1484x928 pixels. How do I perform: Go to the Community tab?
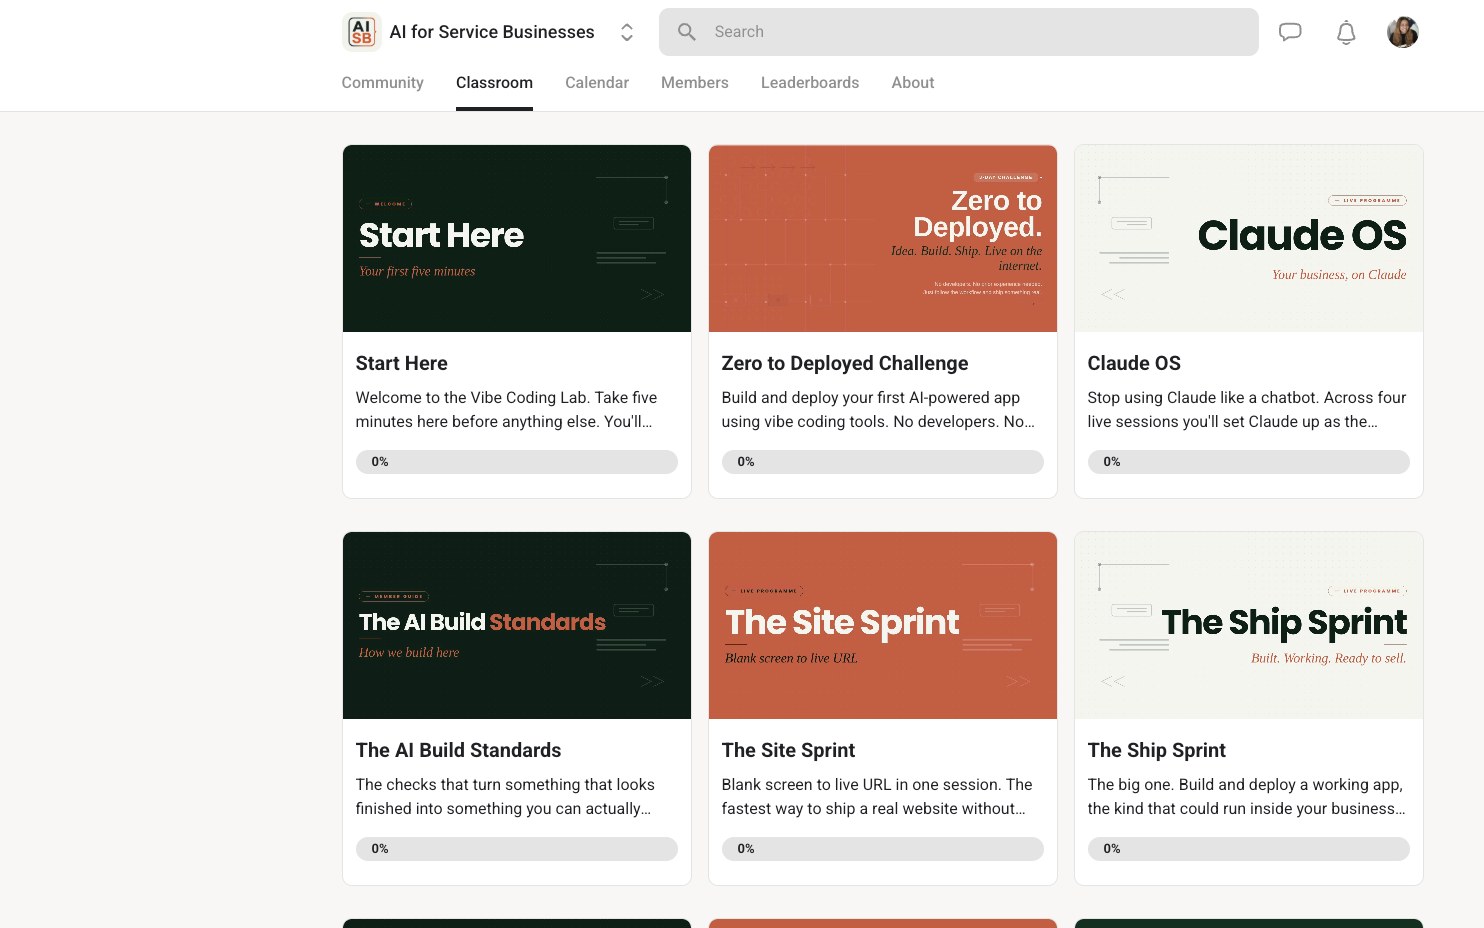[382, 83]
